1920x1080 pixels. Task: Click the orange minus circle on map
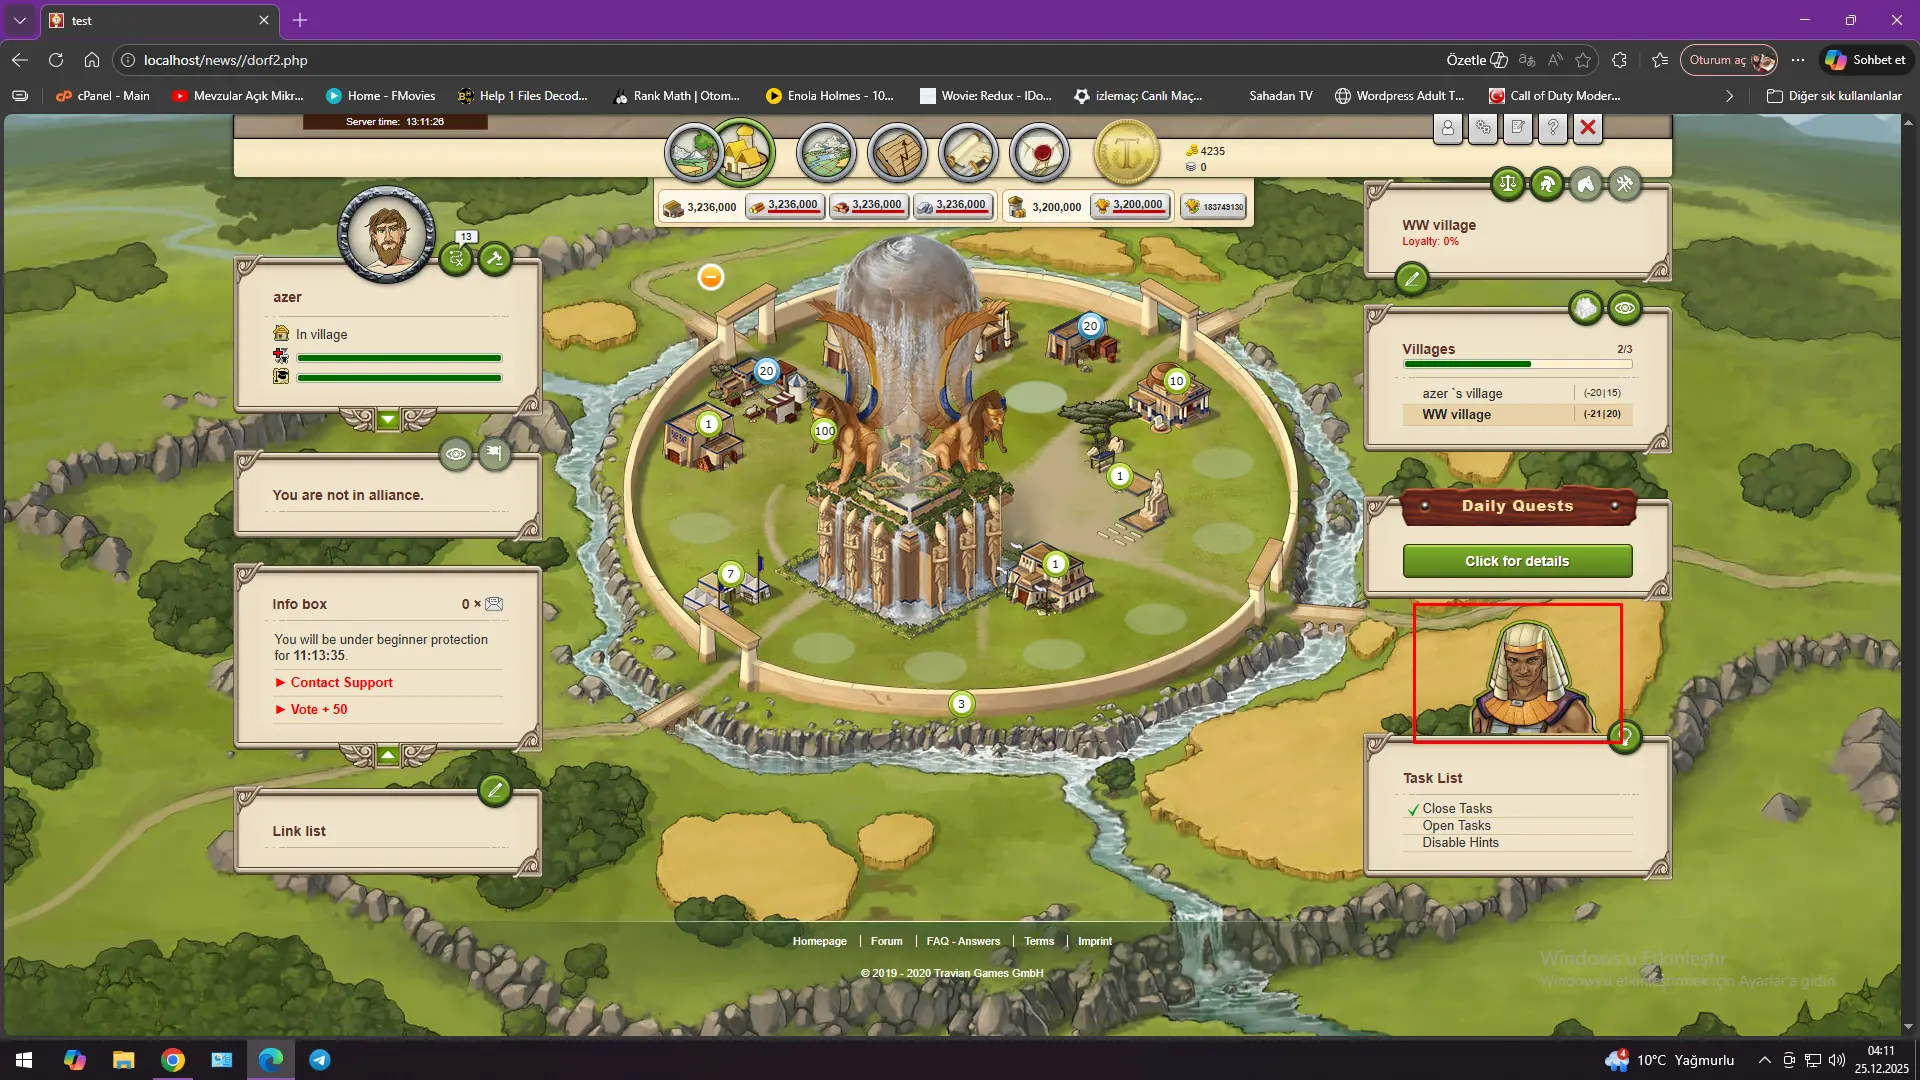[711, 277]
